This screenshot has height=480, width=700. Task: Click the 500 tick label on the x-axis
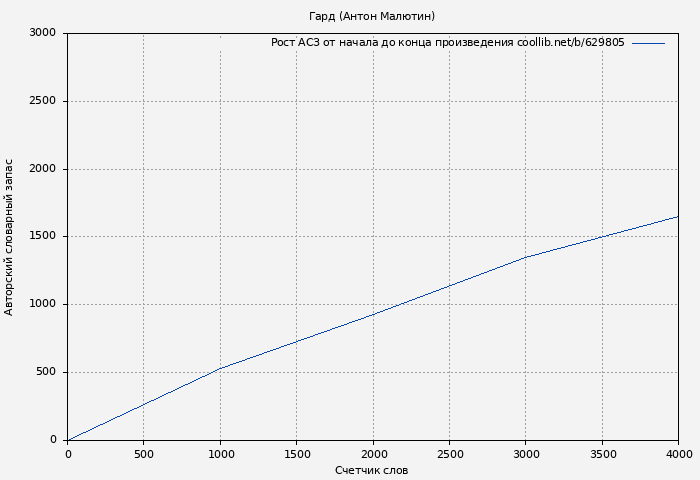[x=143, y=454]
